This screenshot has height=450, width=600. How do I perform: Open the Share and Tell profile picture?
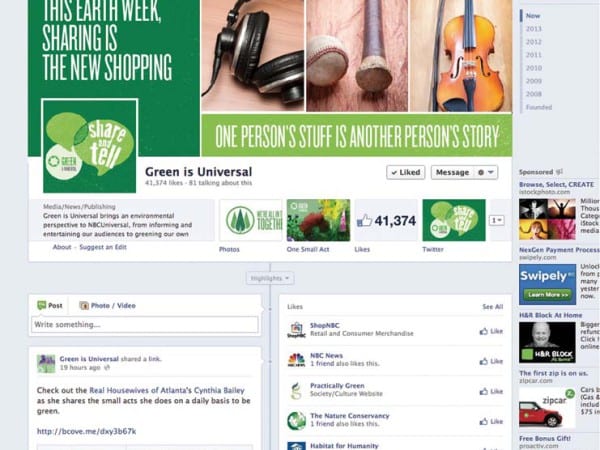point(90,146)
